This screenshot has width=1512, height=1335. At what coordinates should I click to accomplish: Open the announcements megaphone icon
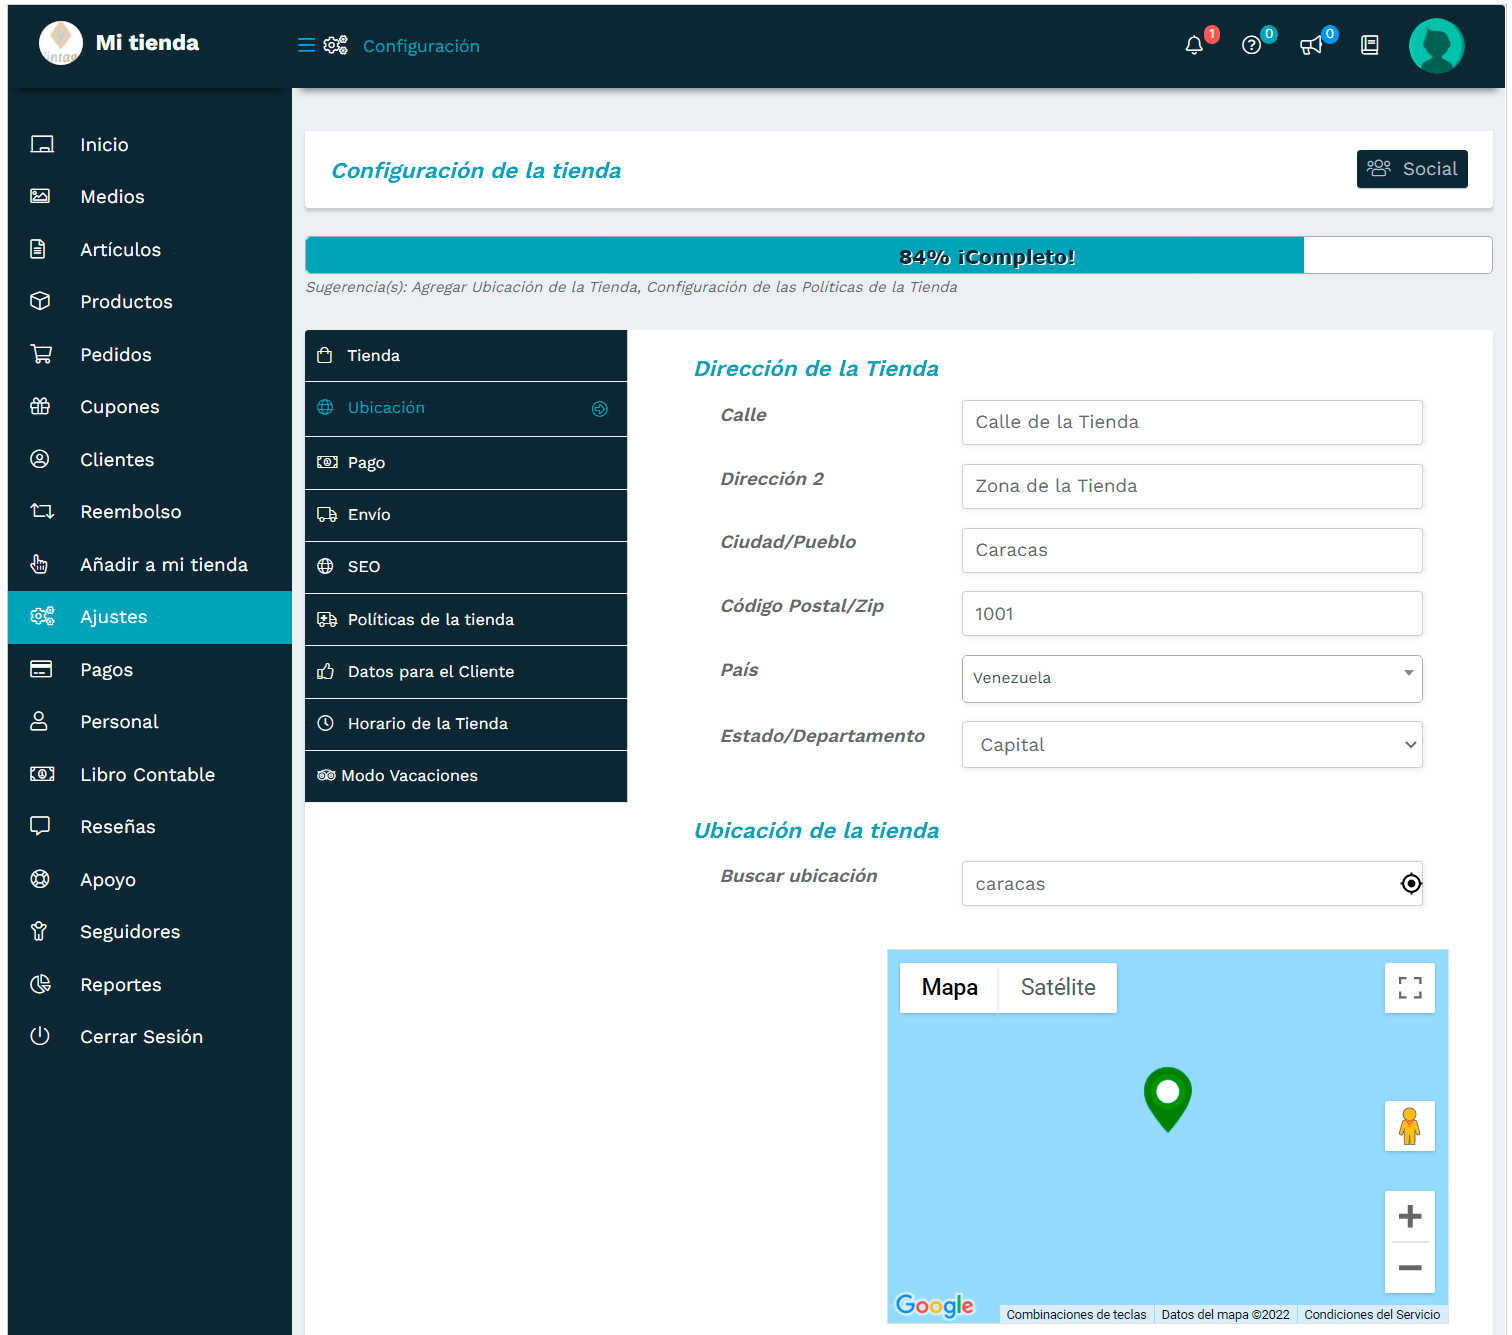[x=1311, y=45]
